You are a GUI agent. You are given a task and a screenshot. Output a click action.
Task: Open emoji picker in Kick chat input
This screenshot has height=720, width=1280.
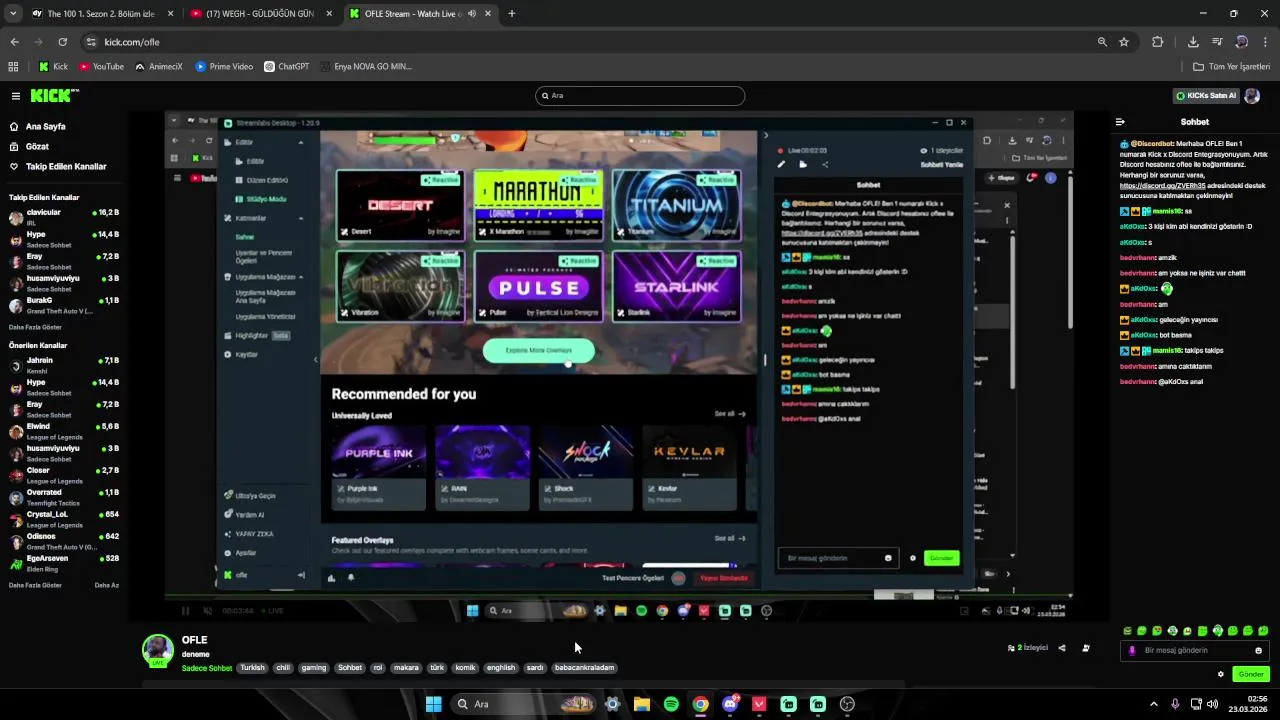coord(1258,650)
